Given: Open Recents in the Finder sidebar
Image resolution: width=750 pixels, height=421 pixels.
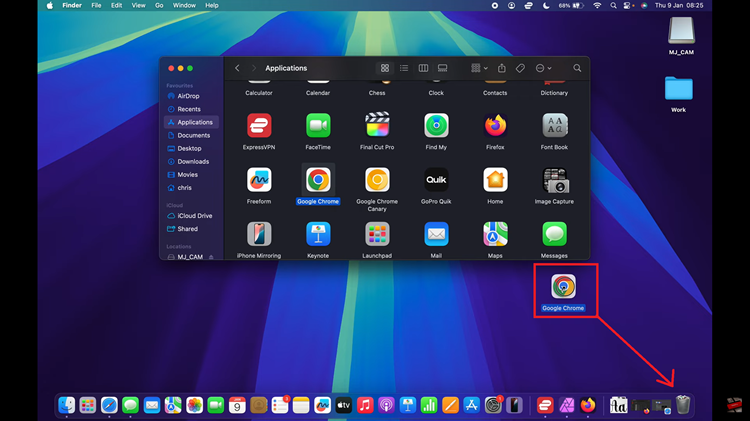Looking at the screenshot, I should point(191,109).
